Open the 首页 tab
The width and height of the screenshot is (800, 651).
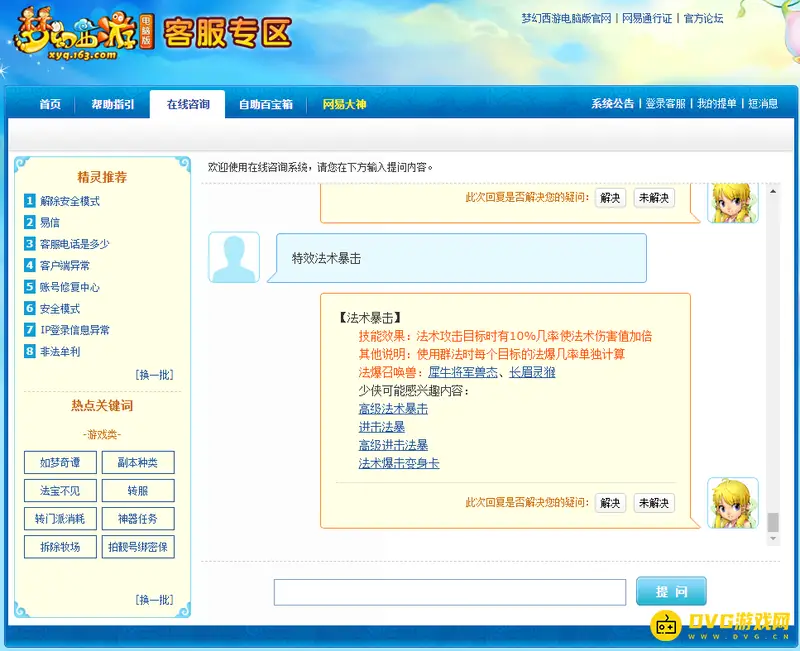coord(50,105)
